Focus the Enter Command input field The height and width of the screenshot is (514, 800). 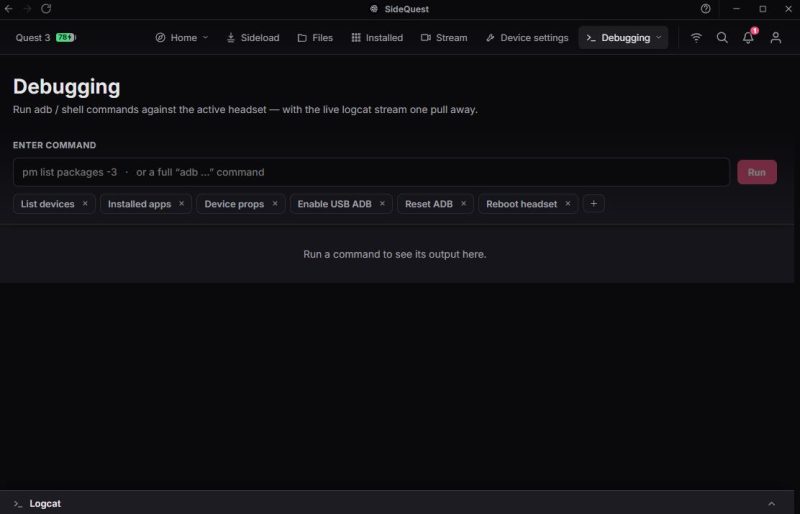click(371, 172)
